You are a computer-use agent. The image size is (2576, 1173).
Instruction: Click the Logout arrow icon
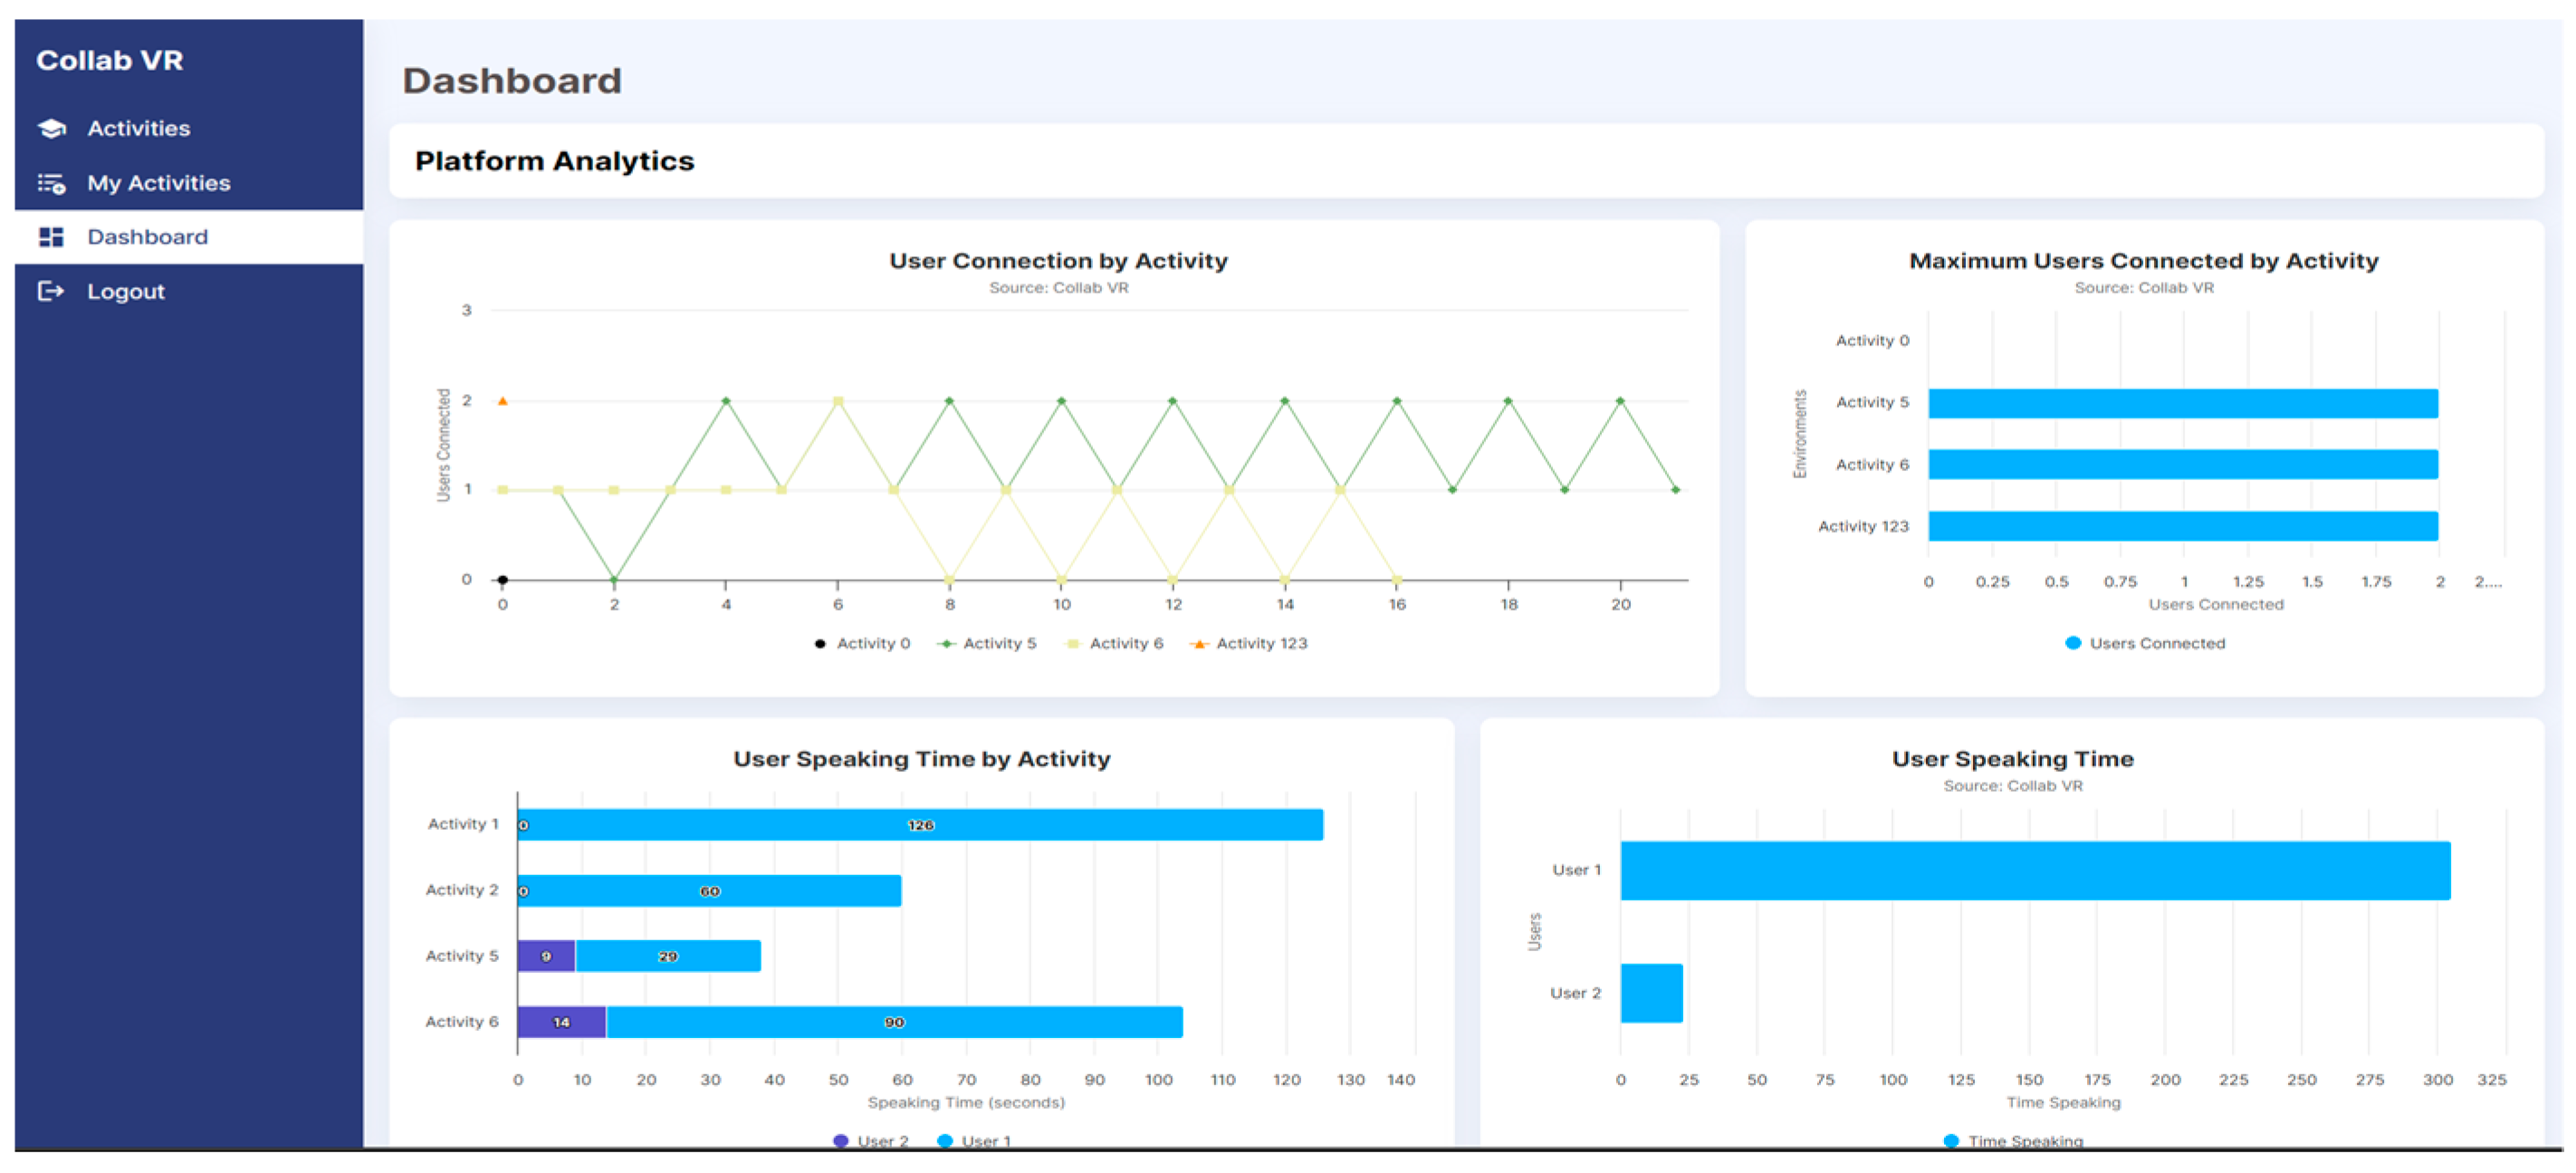[x=51, y=291]
